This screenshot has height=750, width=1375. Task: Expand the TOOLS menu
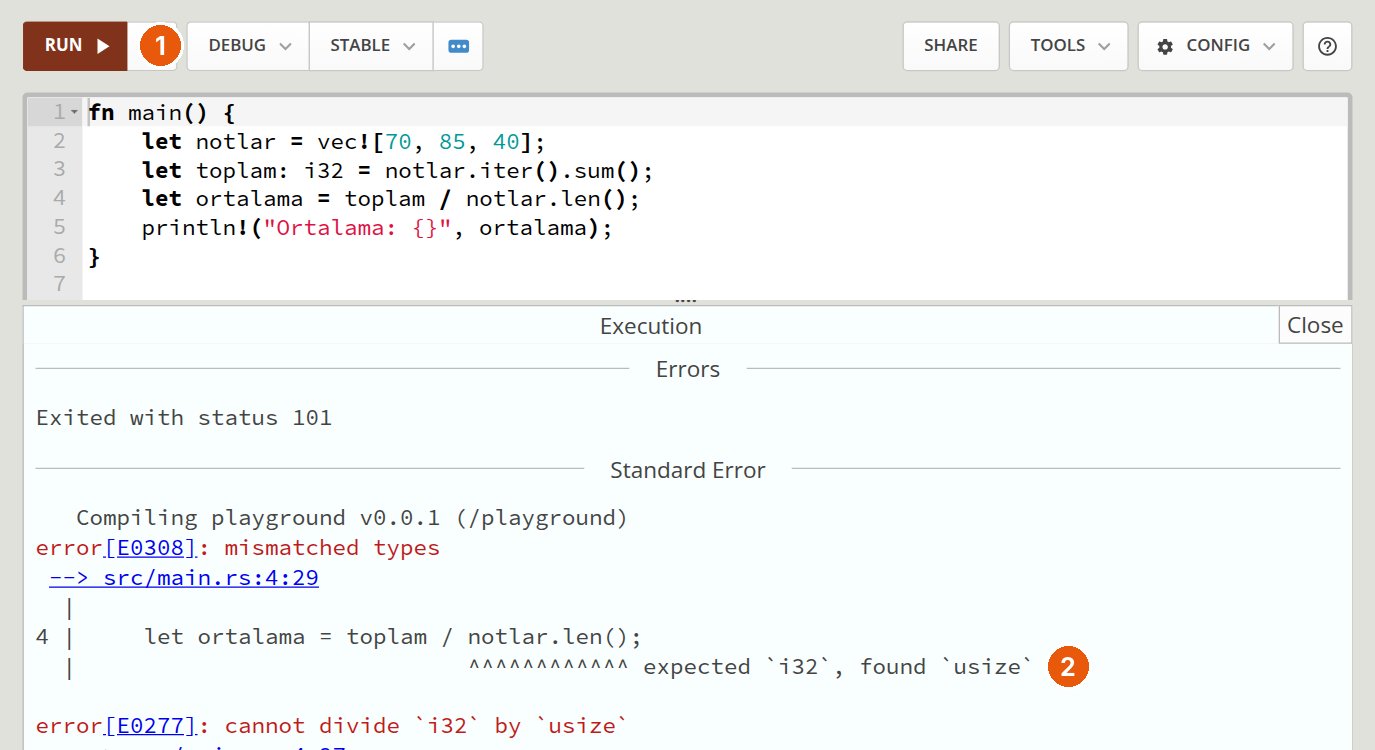(1069, 46)
